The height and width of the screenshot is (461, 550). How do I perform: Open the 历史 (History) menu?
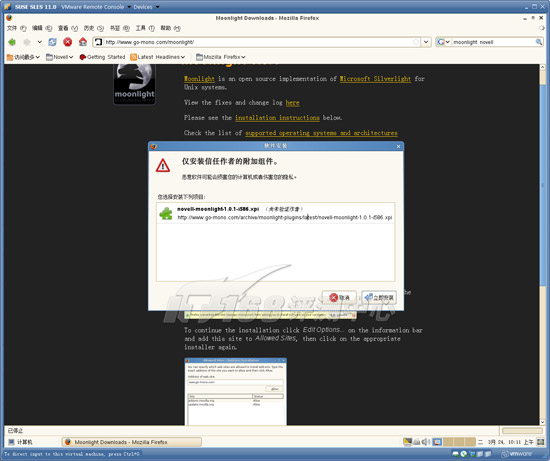(94, 28)
